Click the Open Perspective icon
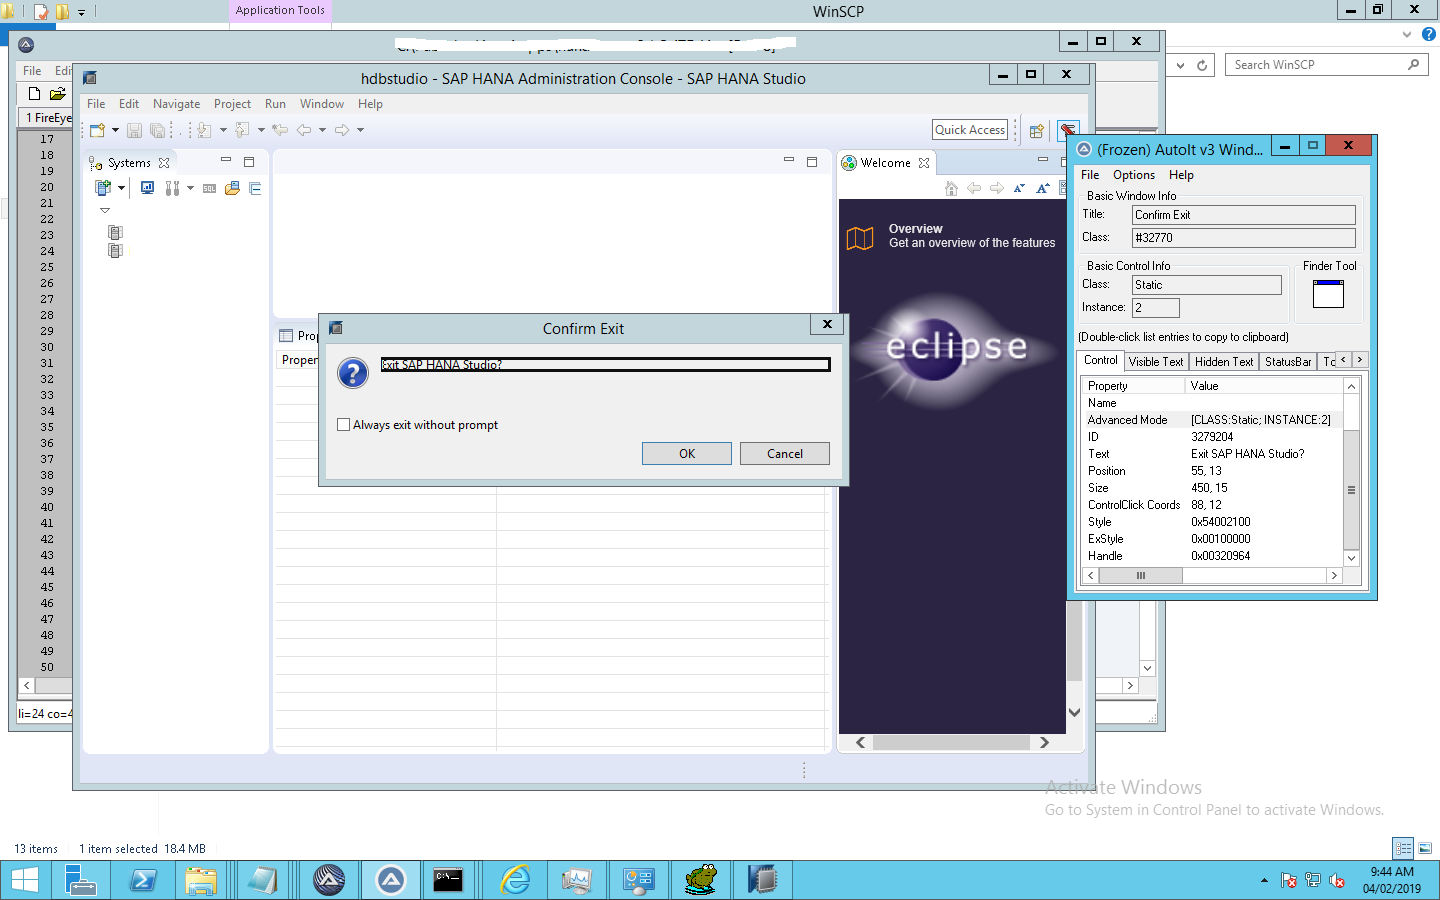The image size is (1440, 900). click(1037, 131)
